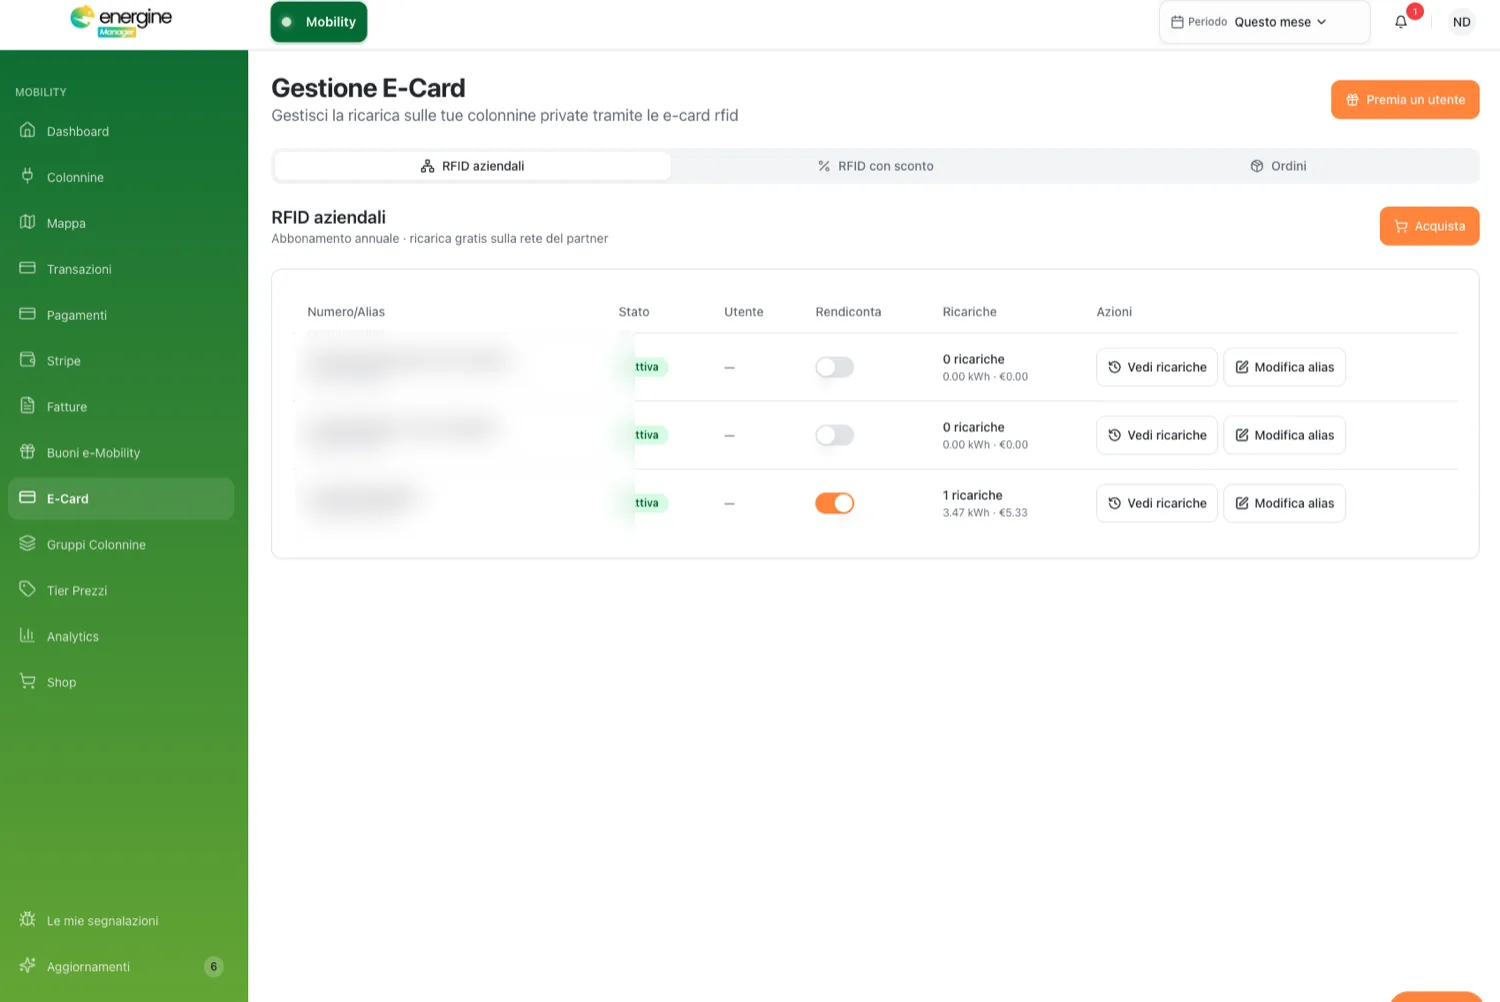Click Vedi ricariche for 1 ricariche row

pos(1157,503)
